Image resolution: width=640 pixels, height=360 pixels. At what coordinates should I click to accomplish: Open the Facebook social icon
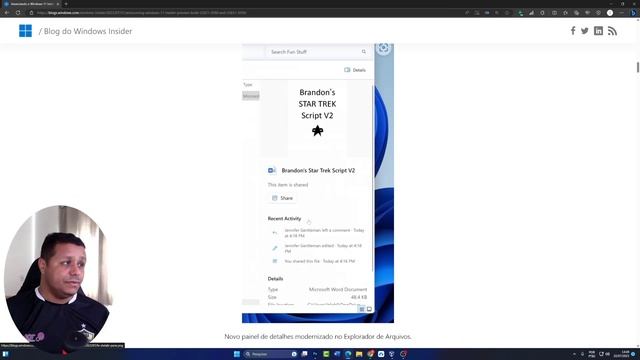pyautogui.click(x=573, y=31)
